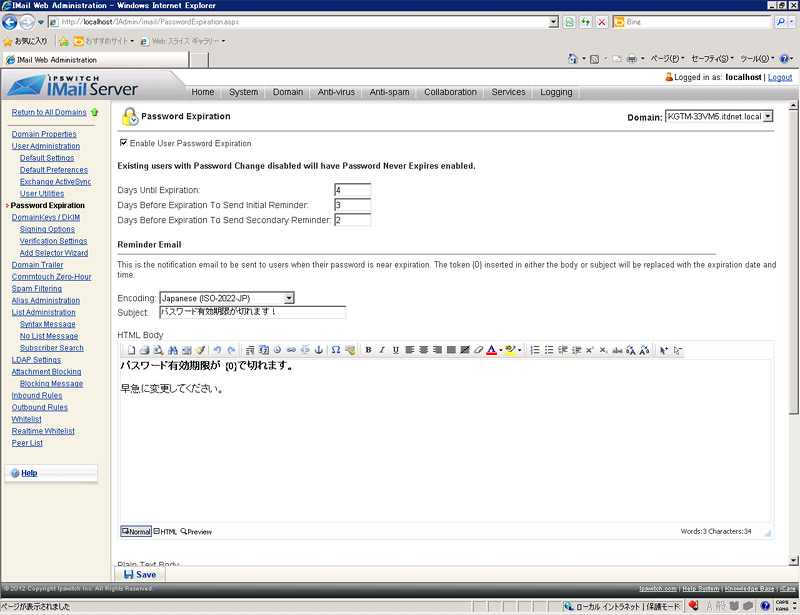Screen dimensions: 800x615
Task: Click the Undo arrow in editor toolbar
Action: (x=217, y=350)
